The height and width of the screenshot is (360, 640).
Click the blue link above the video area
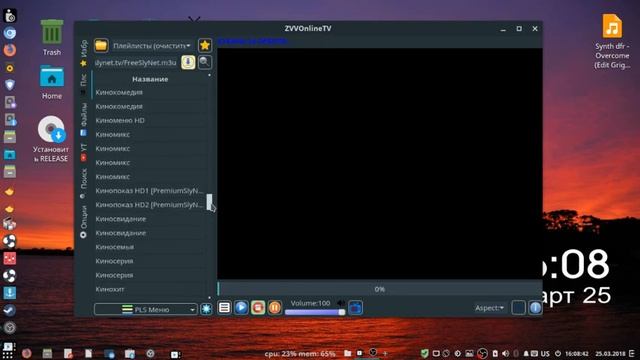coord(253,41)
